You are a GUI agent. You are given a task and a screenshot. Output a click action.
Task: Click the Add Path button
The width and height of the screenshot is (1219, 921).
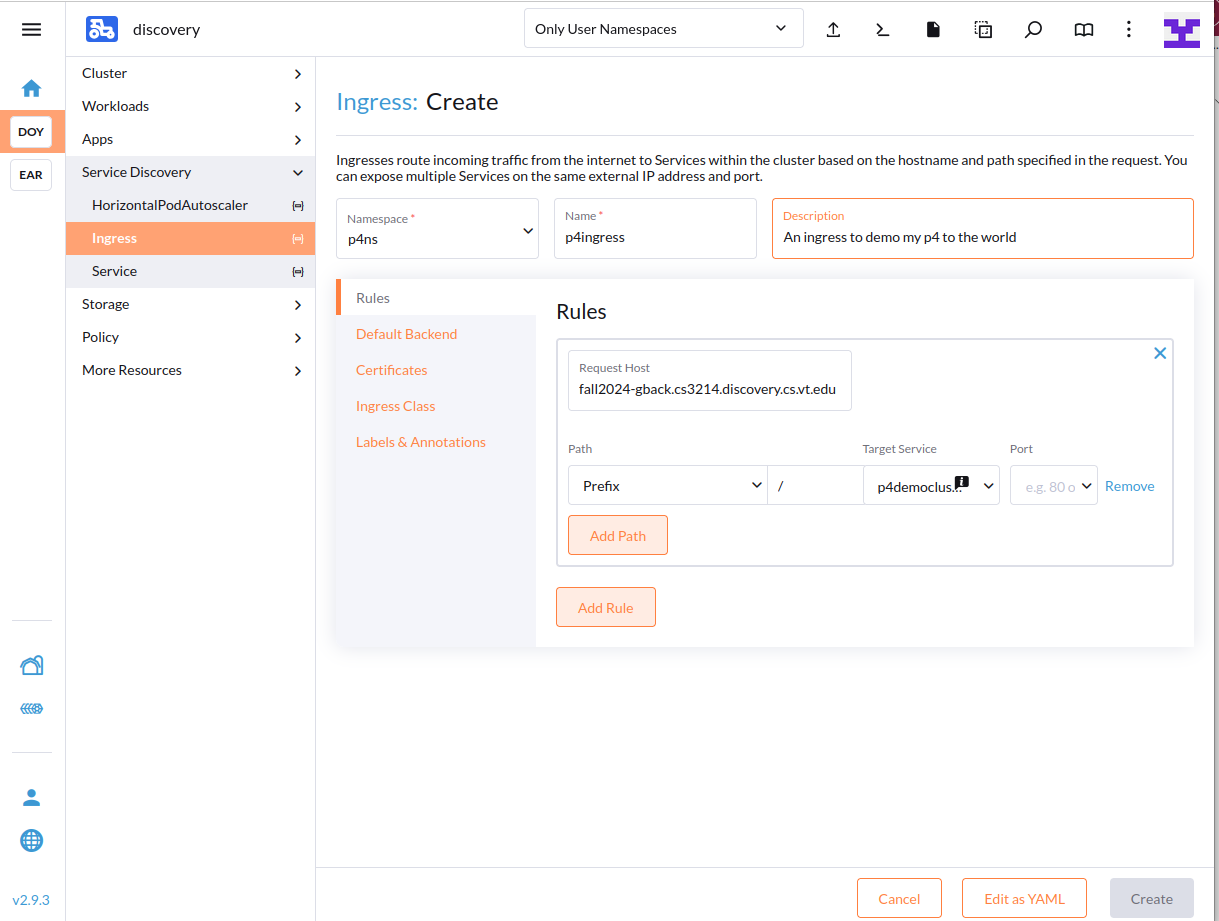click(x=617, y=535)
